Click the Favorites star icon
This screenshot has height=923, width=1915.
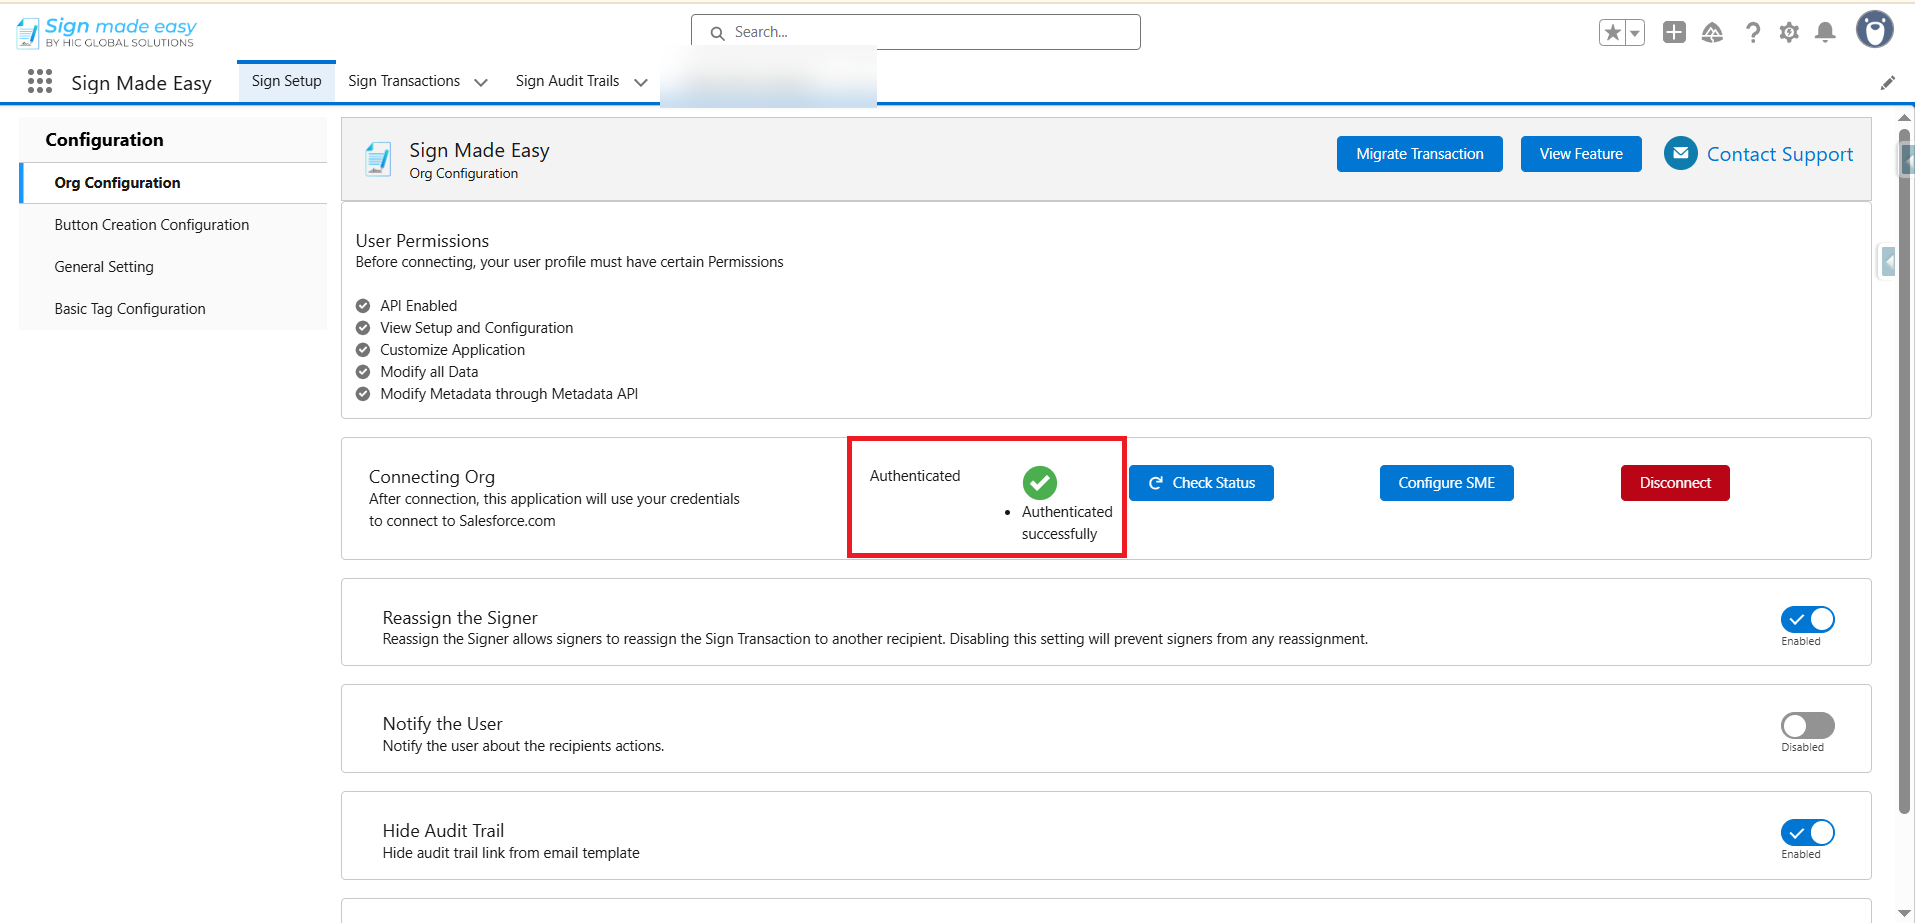pos(1612,33)
